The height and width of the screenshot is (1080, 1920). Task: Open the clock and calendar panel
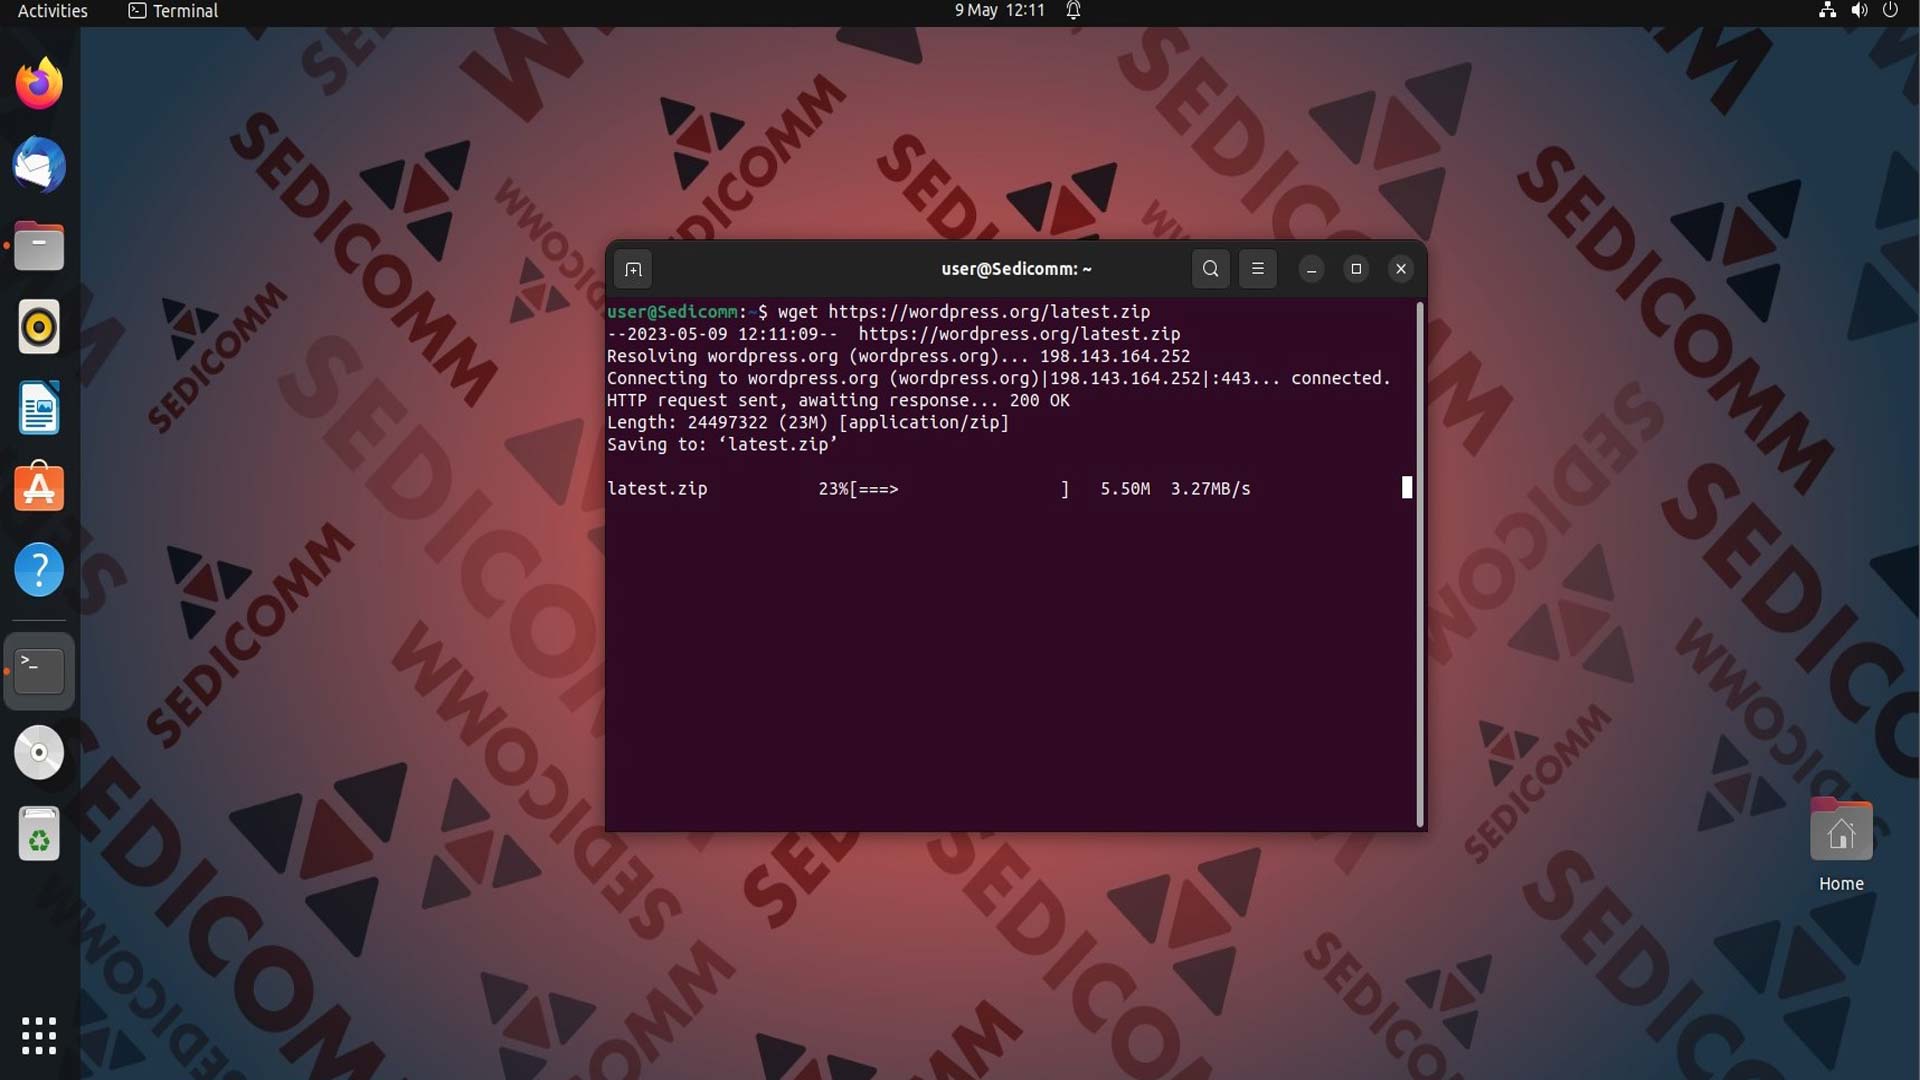pyautogui.click(x=999, y=11)
